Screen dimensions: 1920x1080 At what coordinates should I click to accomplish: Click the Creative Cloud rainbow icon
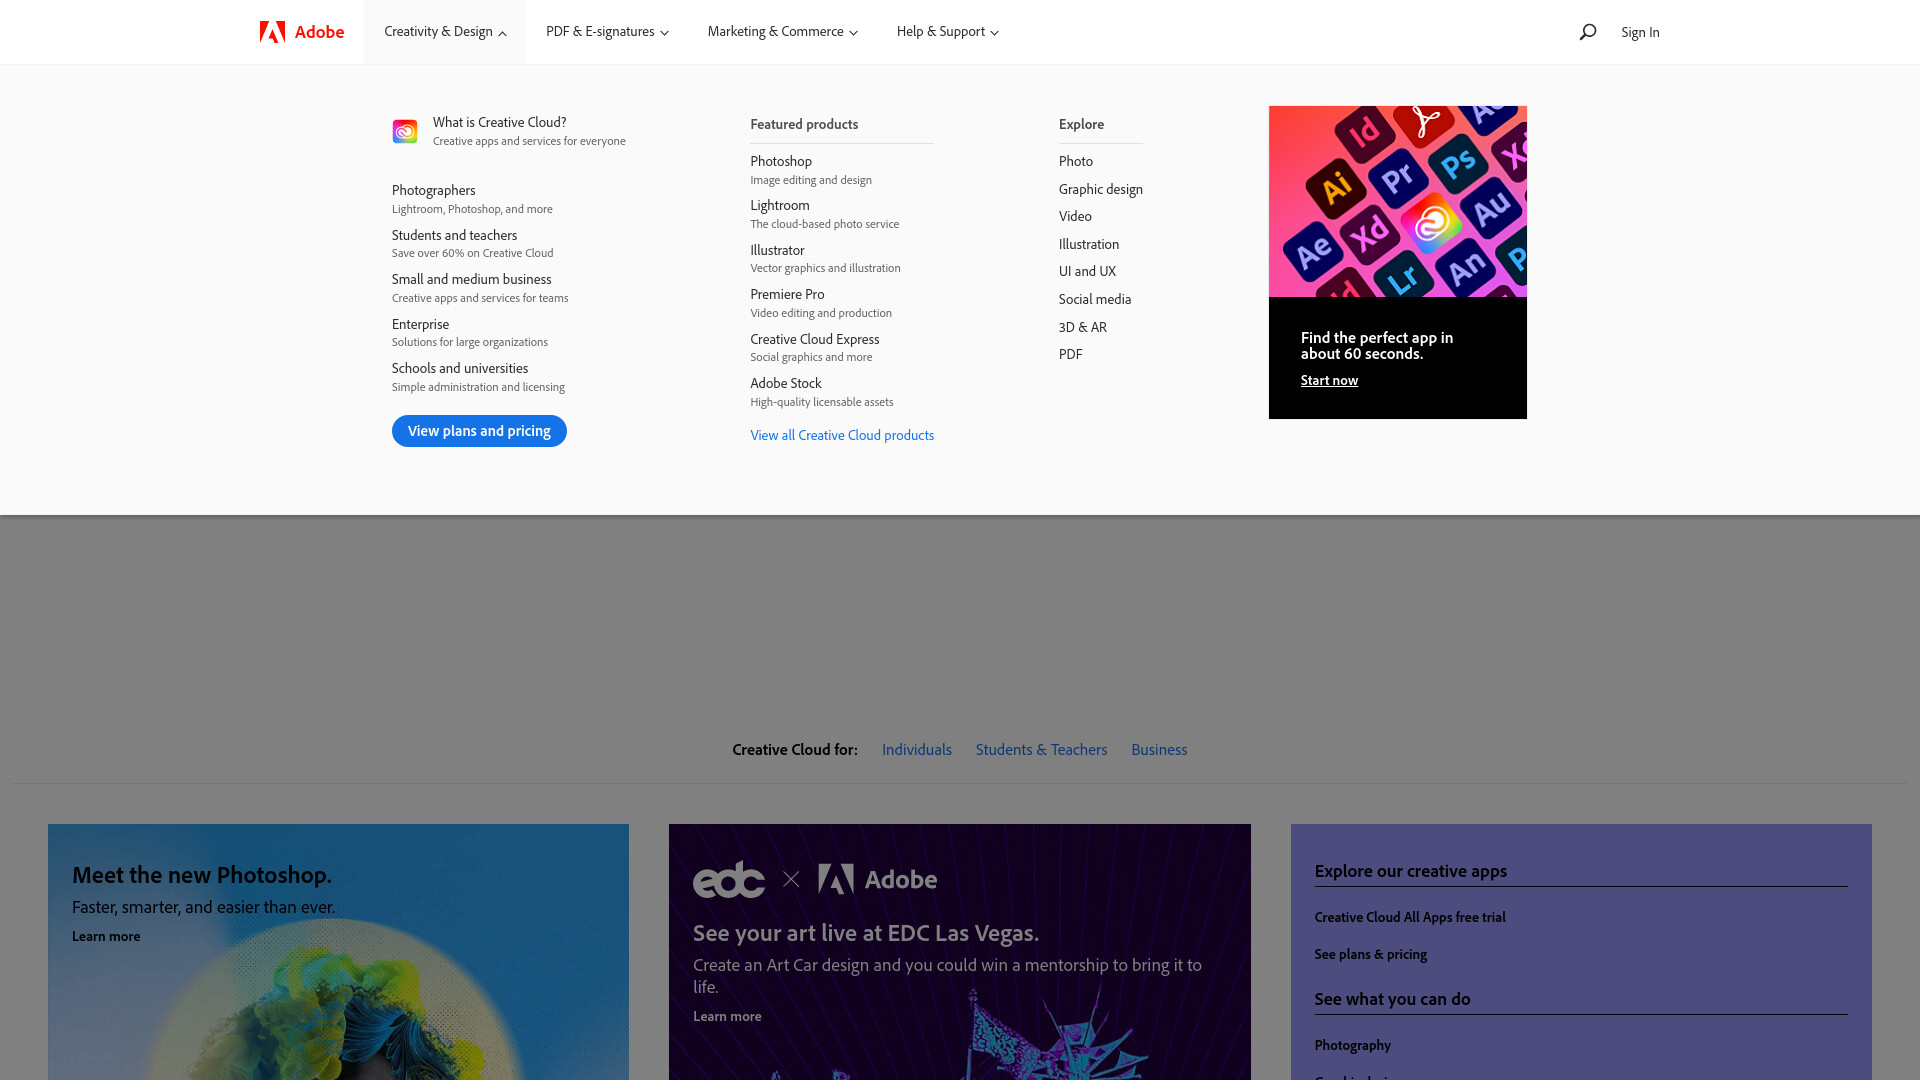(x=405, y=131)
